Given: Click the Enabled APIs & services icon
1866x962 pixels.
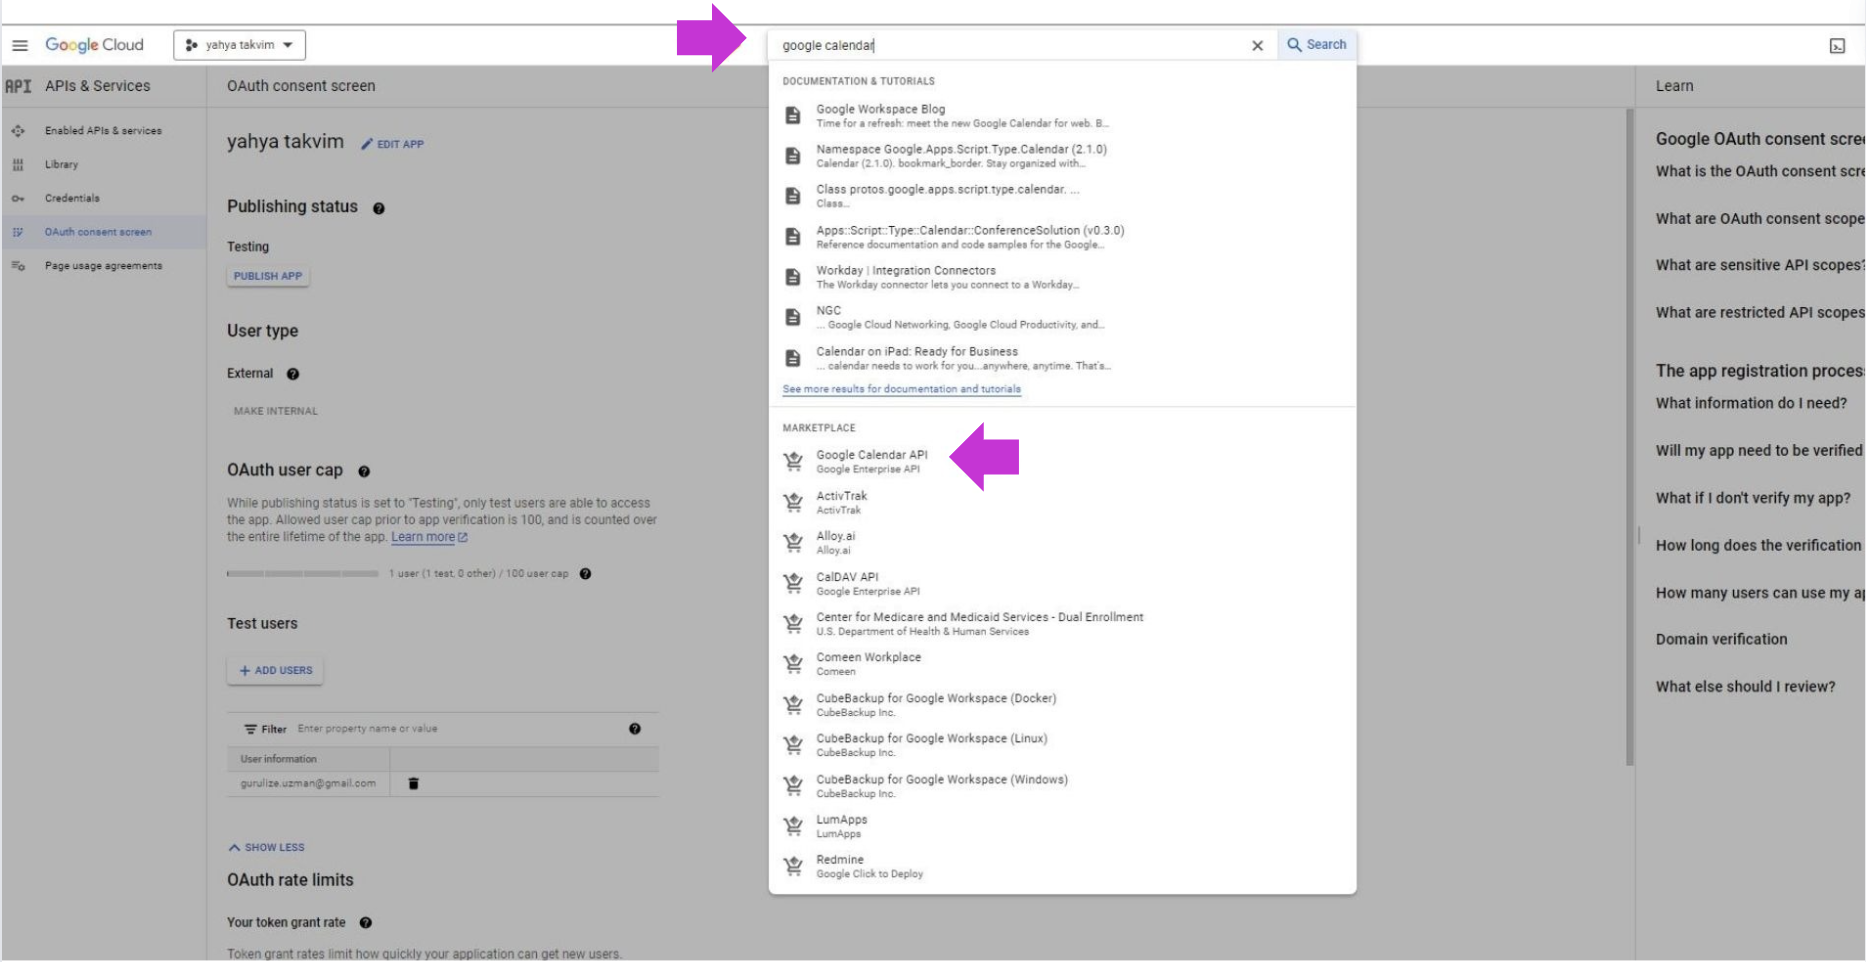Looking at the screenshot, I should pos(18,131).
